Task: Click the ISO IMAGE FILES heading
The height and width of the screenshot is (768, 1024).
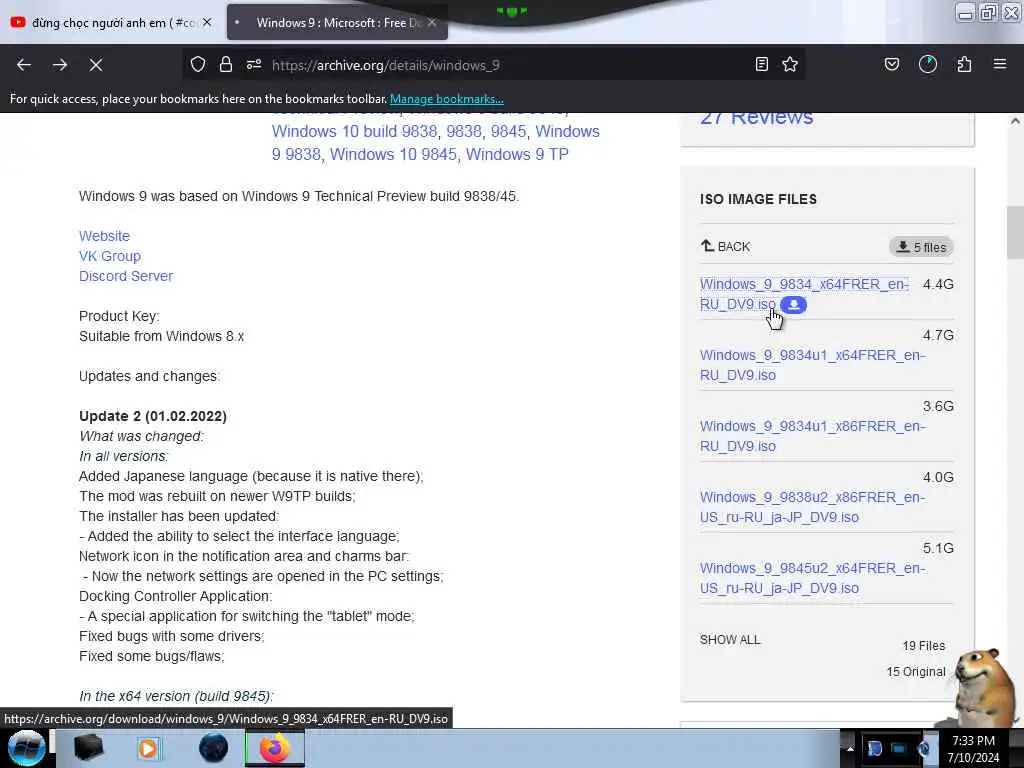Action: pyautogui.click(x=758, y=199)
